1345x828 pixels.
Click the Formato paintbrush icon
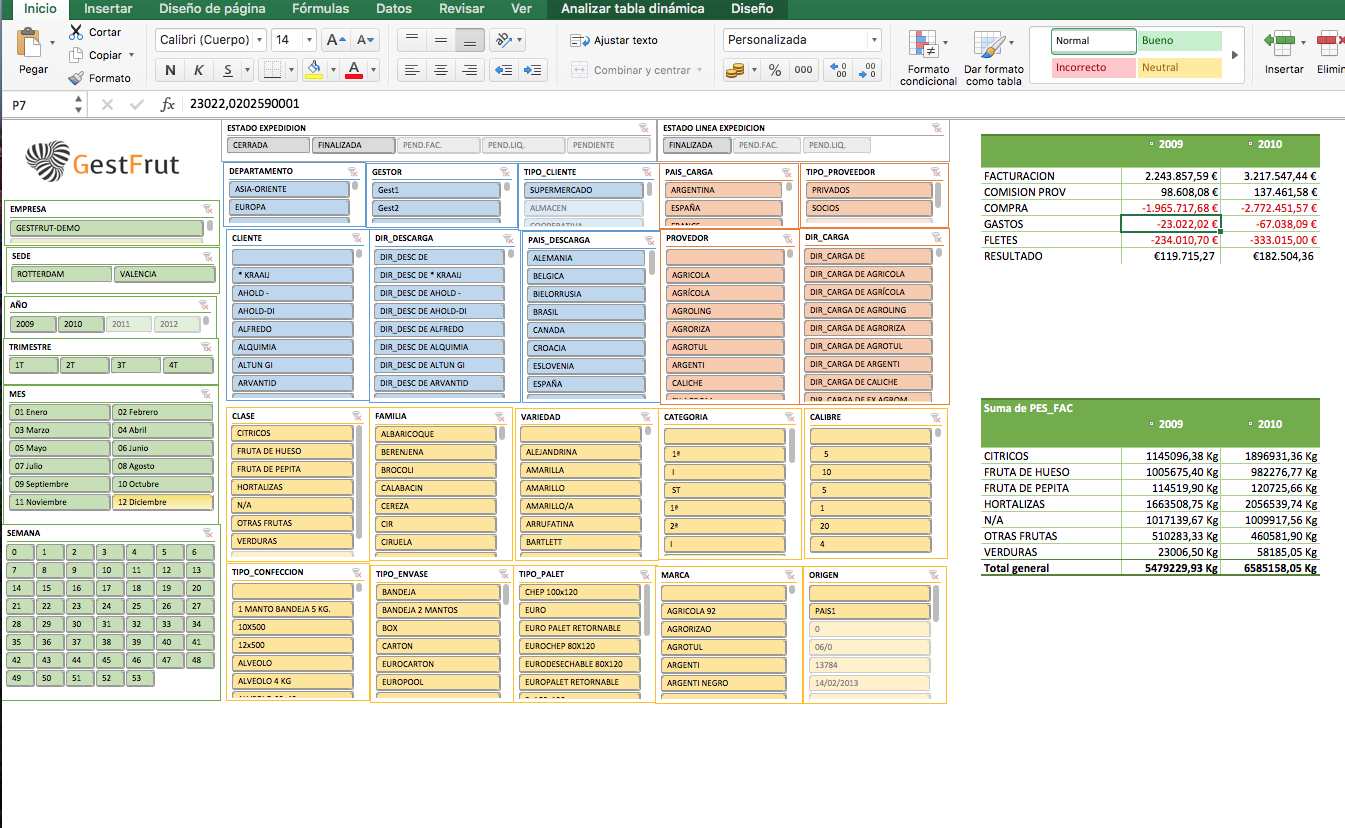click(77, 78)
